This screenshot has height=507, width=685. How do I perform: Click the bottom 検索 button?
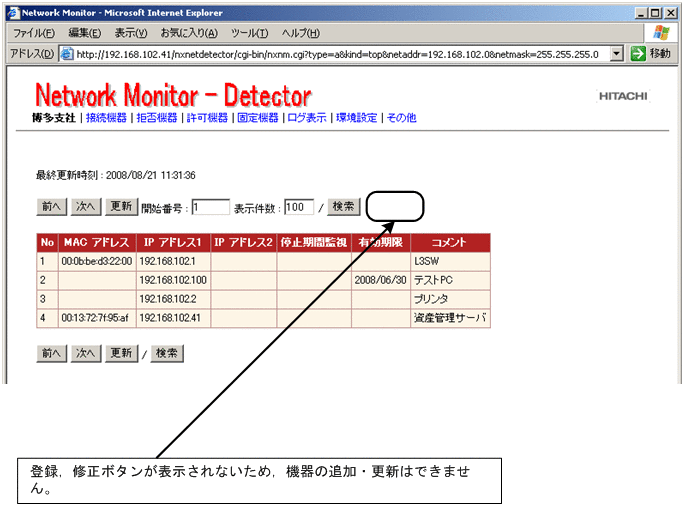point(167,353)
